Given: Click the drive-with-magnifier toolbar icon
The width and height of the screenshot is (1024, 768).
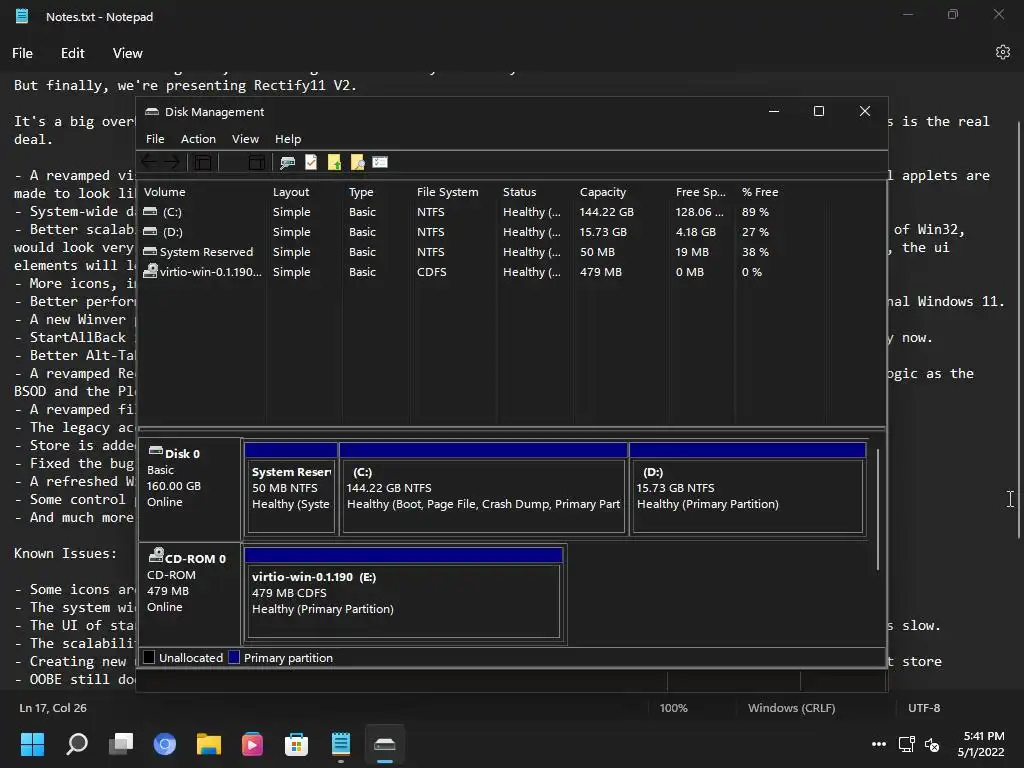Looking at the screenshot, I should coord(287,162).
